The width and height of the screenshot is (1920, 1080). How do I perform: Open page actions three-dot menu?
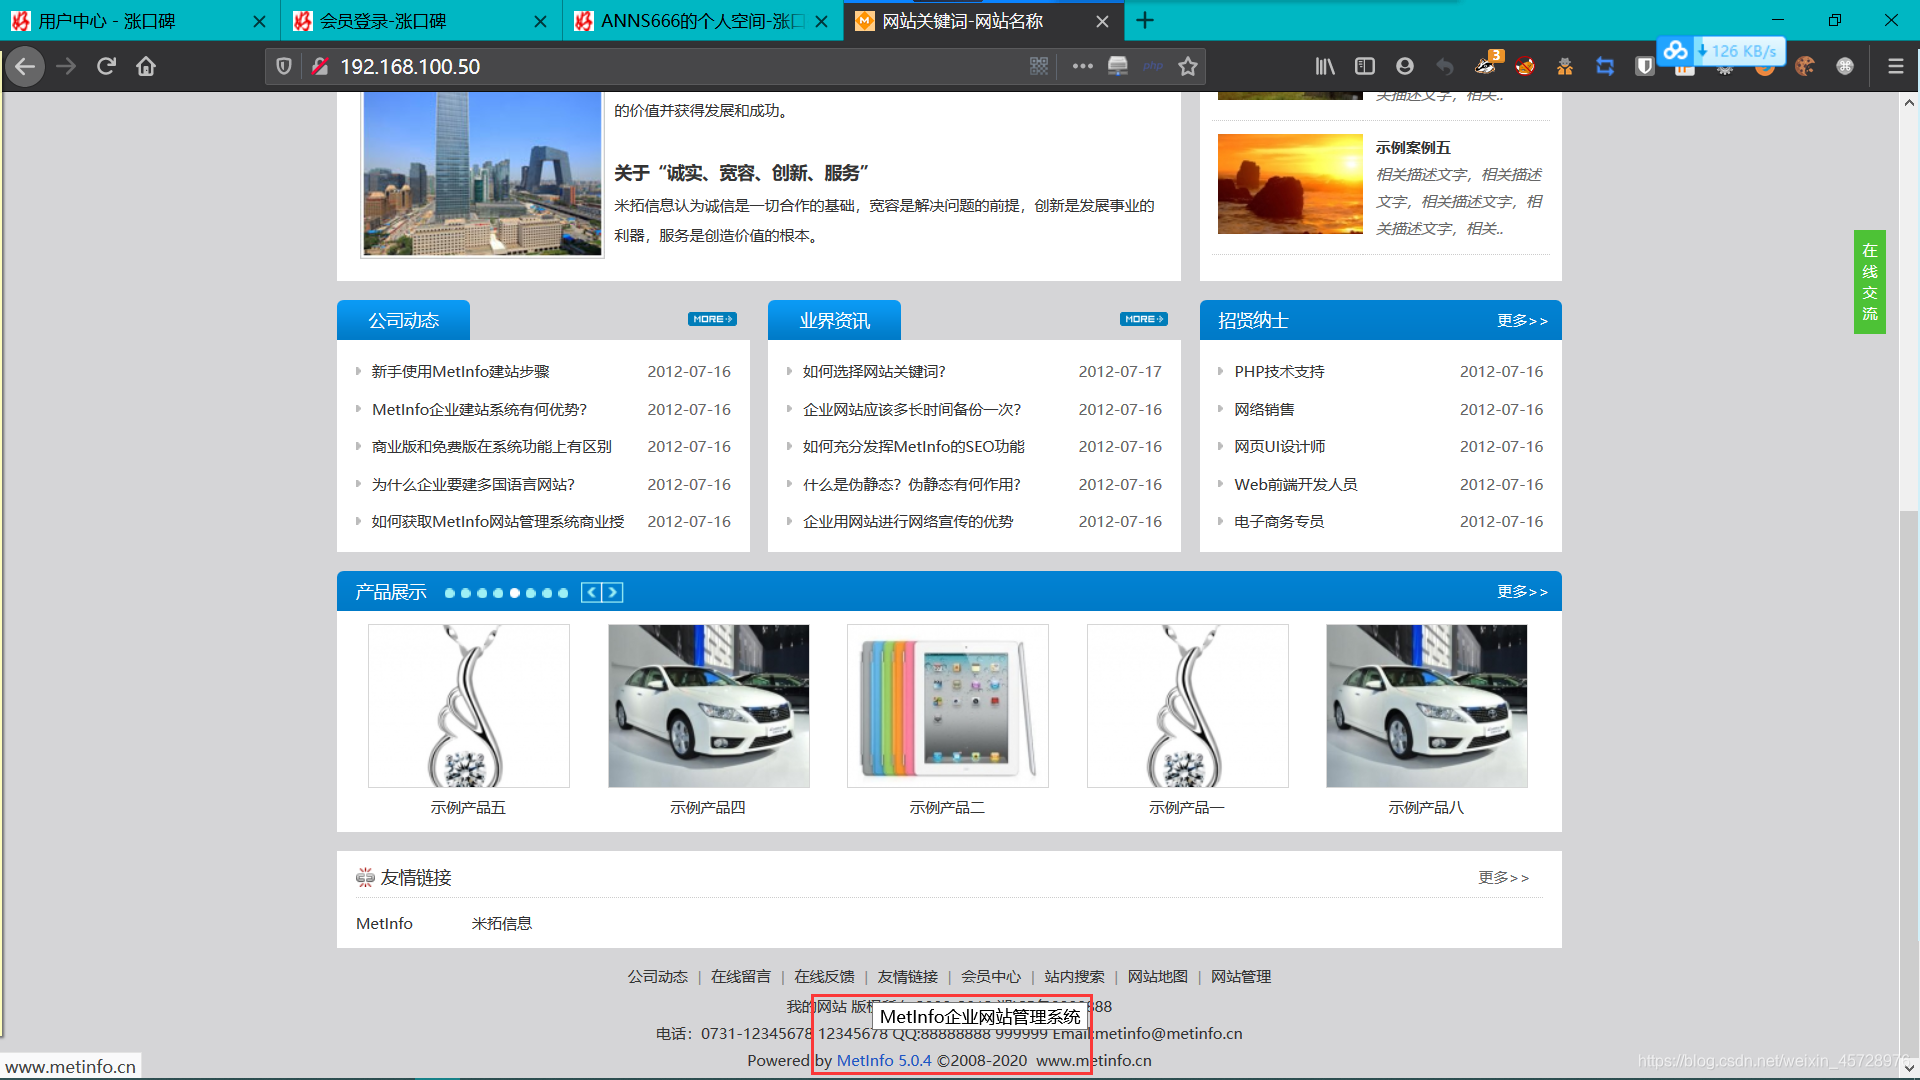click(x=1082, y=66)
